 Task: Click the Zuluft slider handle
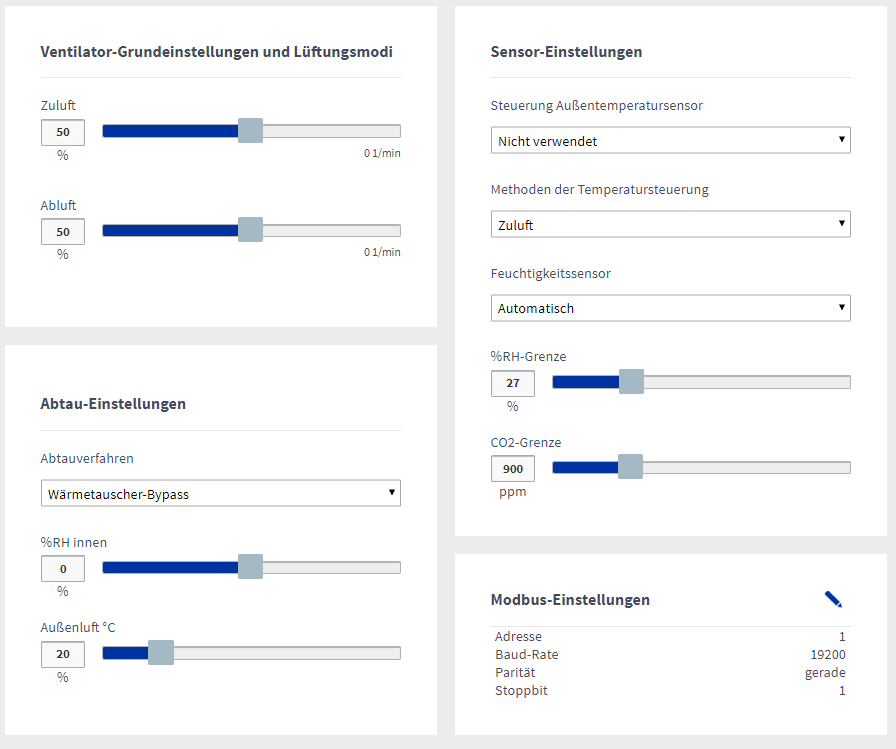[x=250, y=131]
